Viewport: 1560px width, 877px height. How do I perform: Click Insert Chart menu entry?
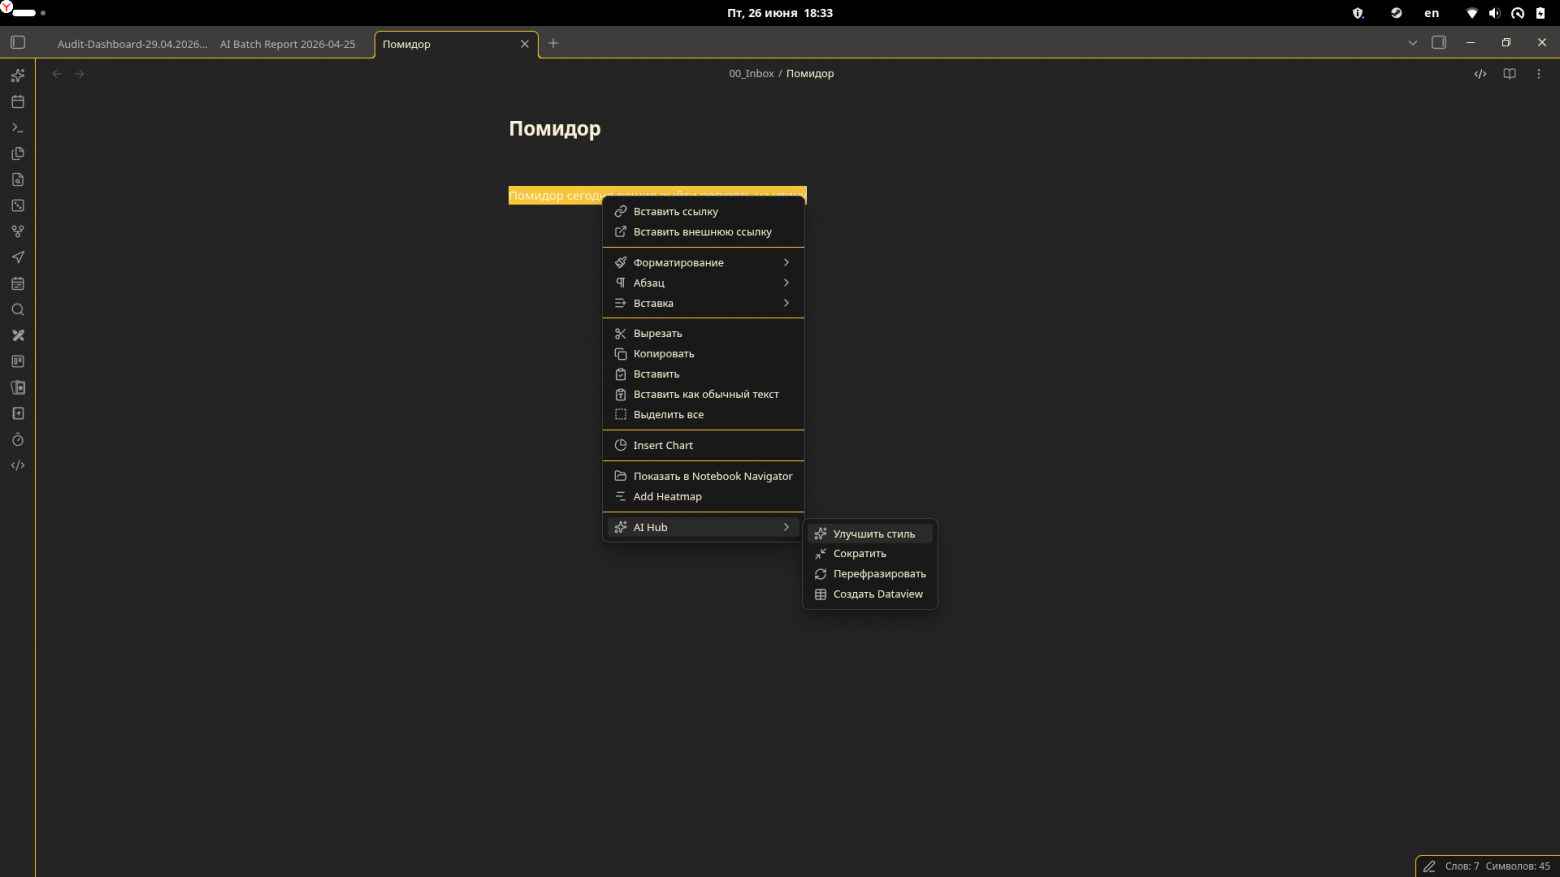[x=703, y=446]
